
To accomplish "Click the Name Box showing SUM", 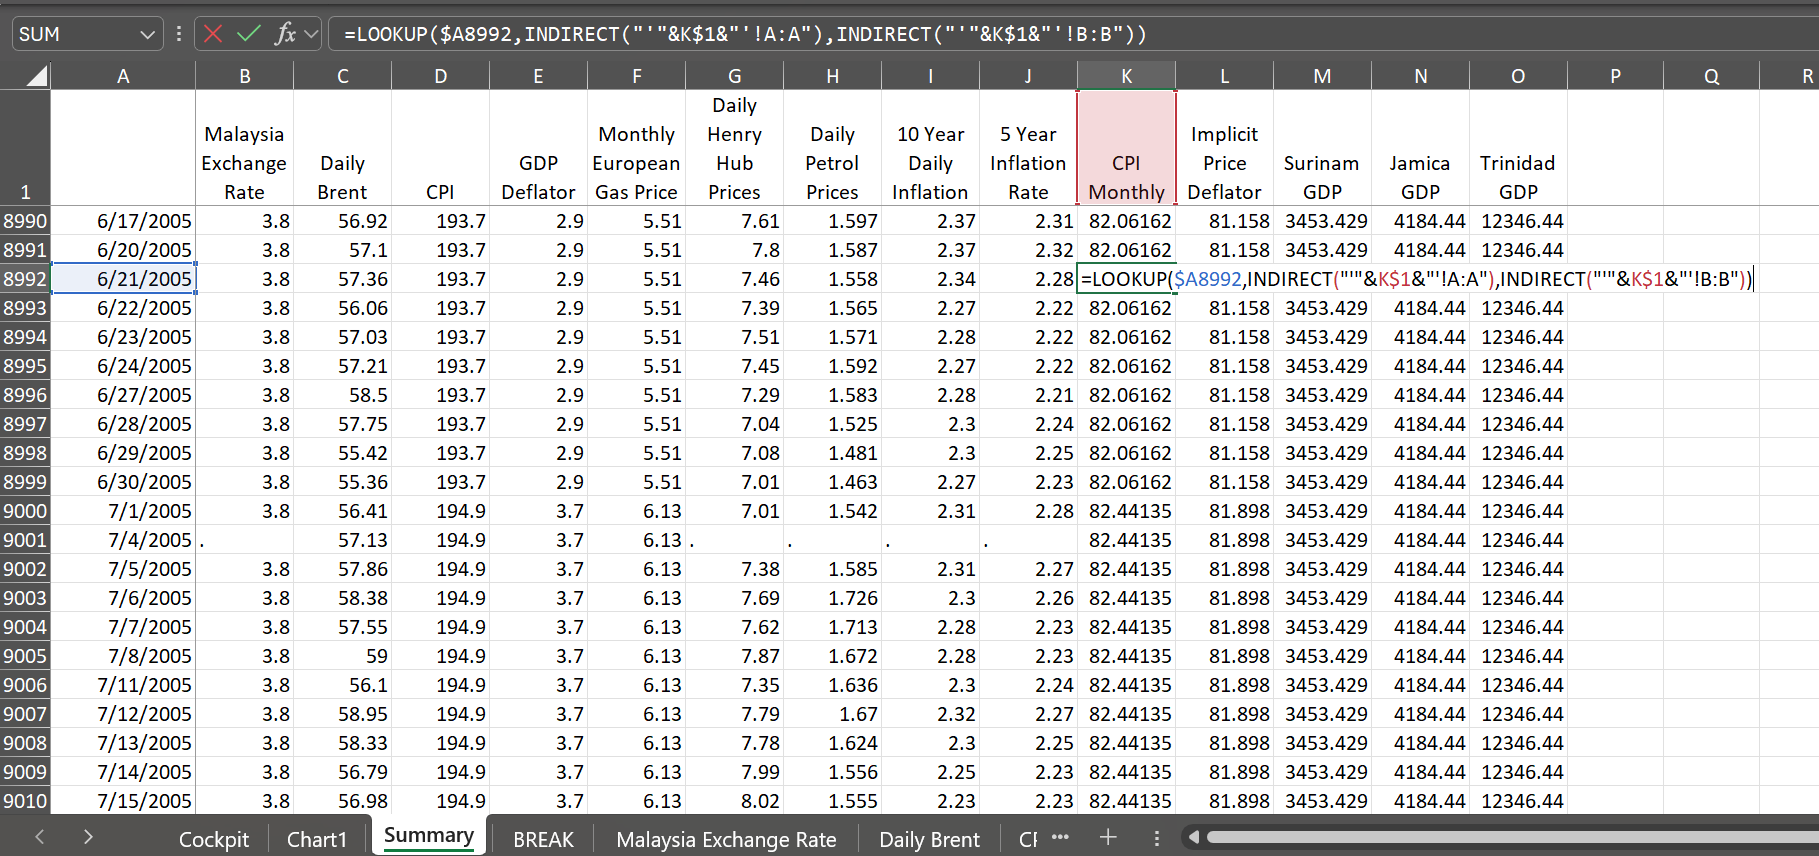I will pyautogui.click(x=75, y=34).
